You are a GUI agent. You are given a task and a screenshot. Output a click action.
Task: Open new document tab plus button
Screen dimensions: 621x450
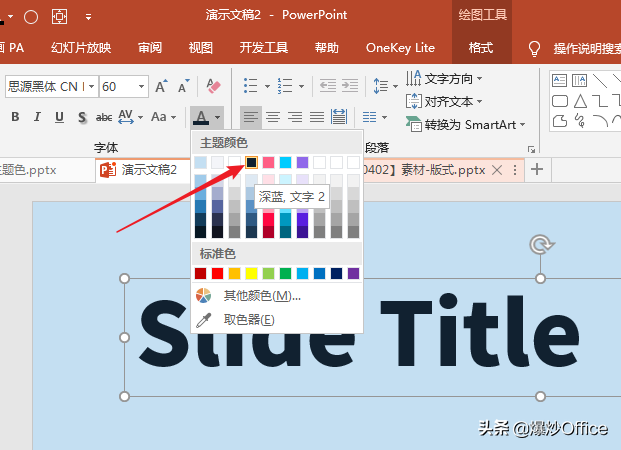click(x=537, y=170)
